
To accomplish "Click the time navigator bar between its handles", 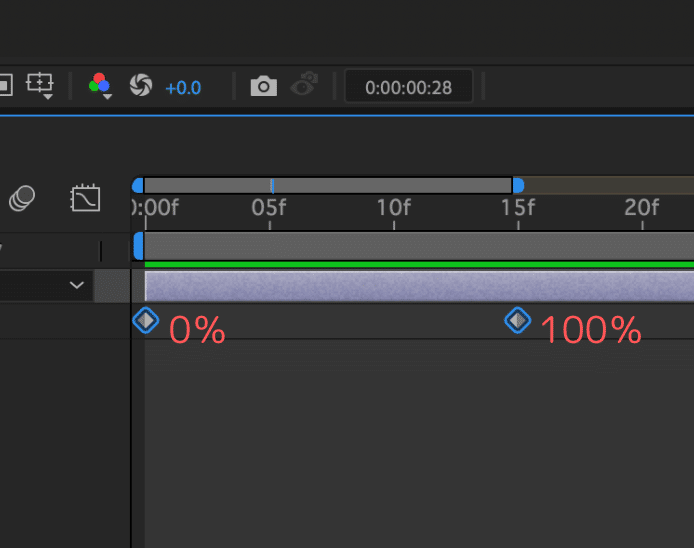I will tap(330, 185).
